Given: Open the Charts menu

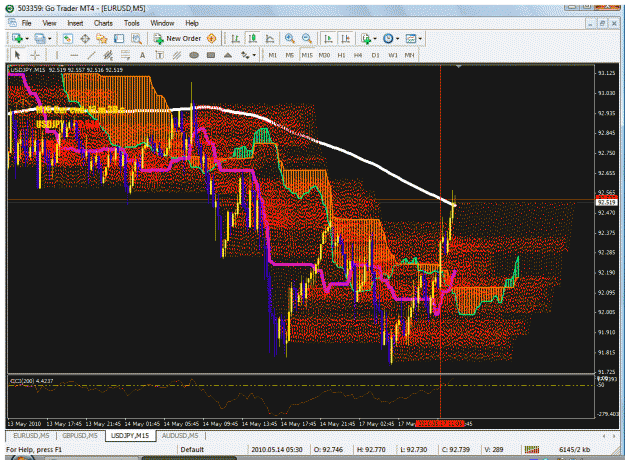Looking at the screenshot, I should [103, 23].
